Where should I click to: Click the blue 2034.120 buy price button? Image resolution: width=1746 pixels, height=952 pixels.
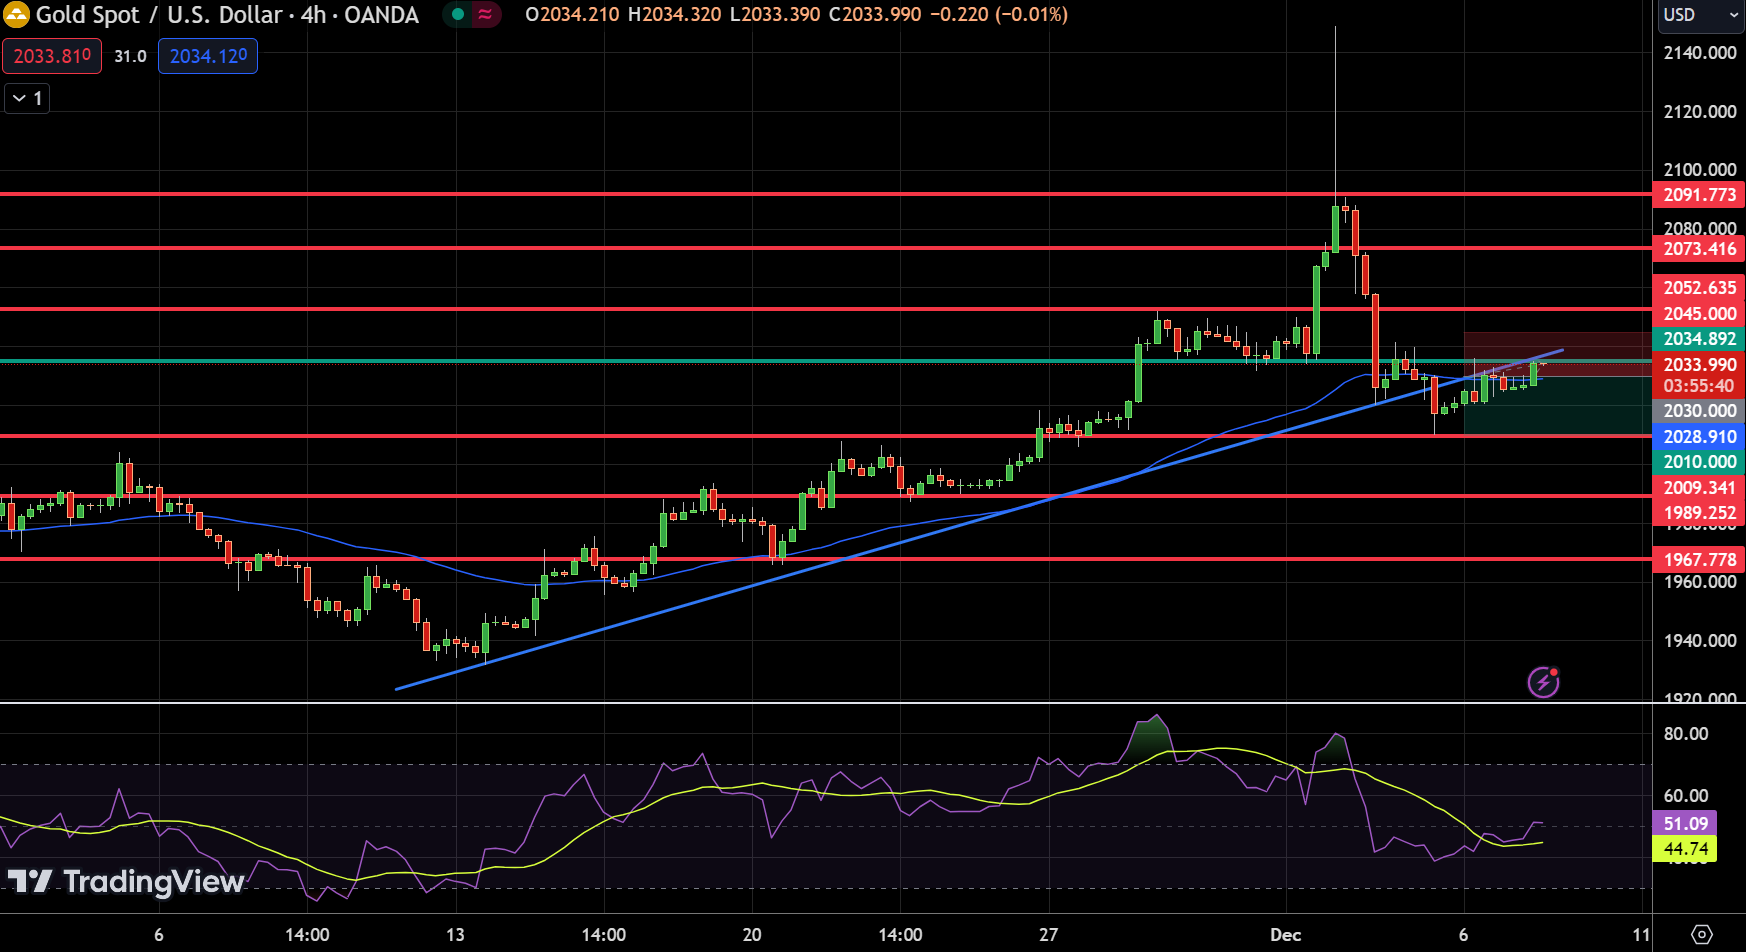coord(208,56)
